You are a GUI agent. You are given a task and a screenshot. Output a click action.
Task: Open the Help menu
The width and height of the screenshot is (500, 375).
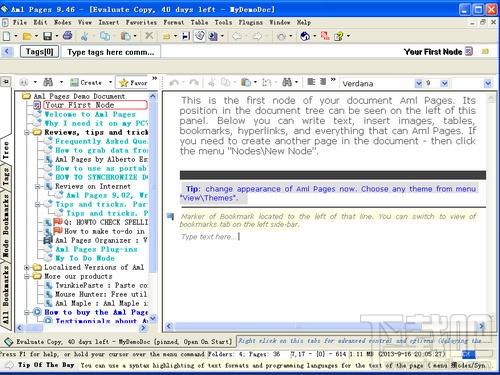[x=304, y=22]
